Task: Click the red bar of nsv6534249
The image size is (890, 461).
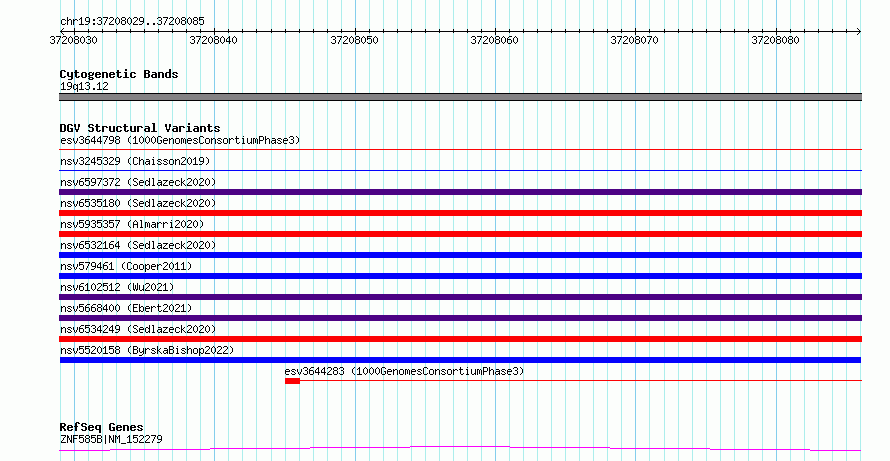Action: [x=460, y=339]
